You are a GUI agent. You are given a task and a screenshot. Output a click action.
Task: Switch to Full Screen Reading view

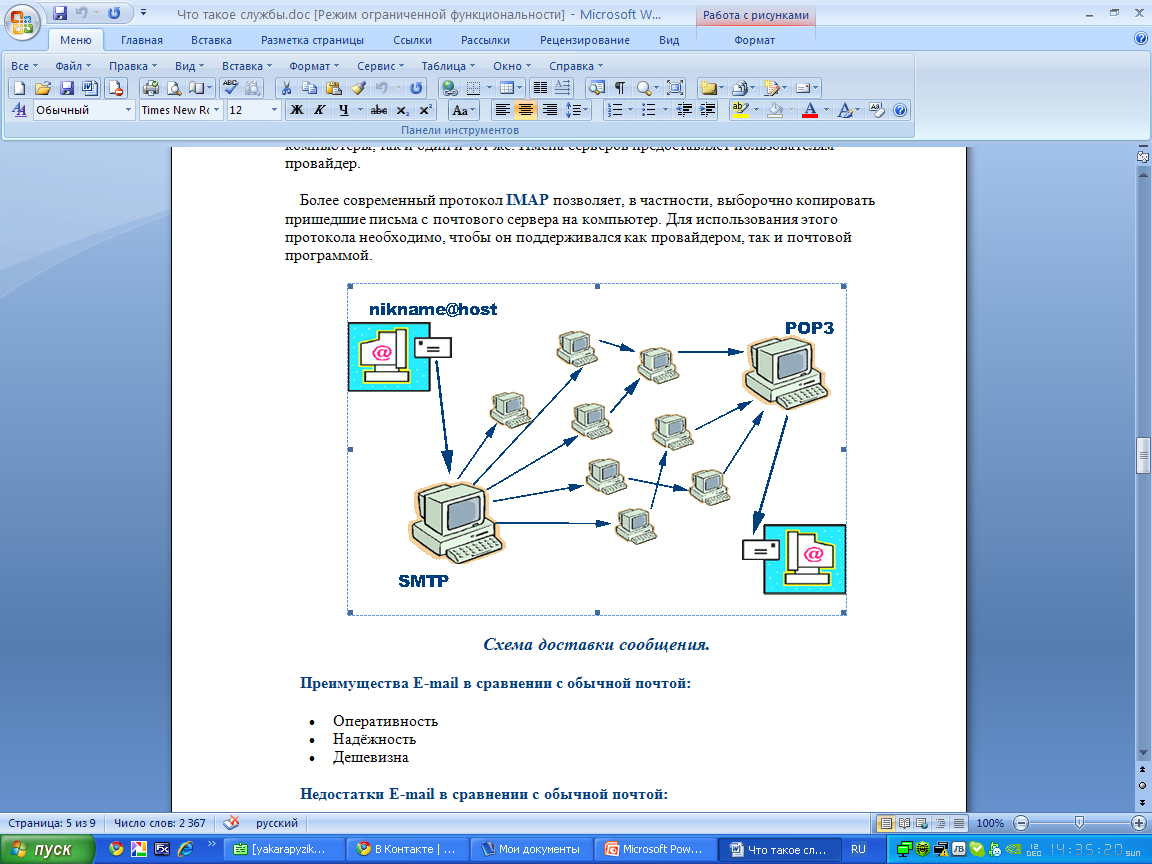coord(904,824)
